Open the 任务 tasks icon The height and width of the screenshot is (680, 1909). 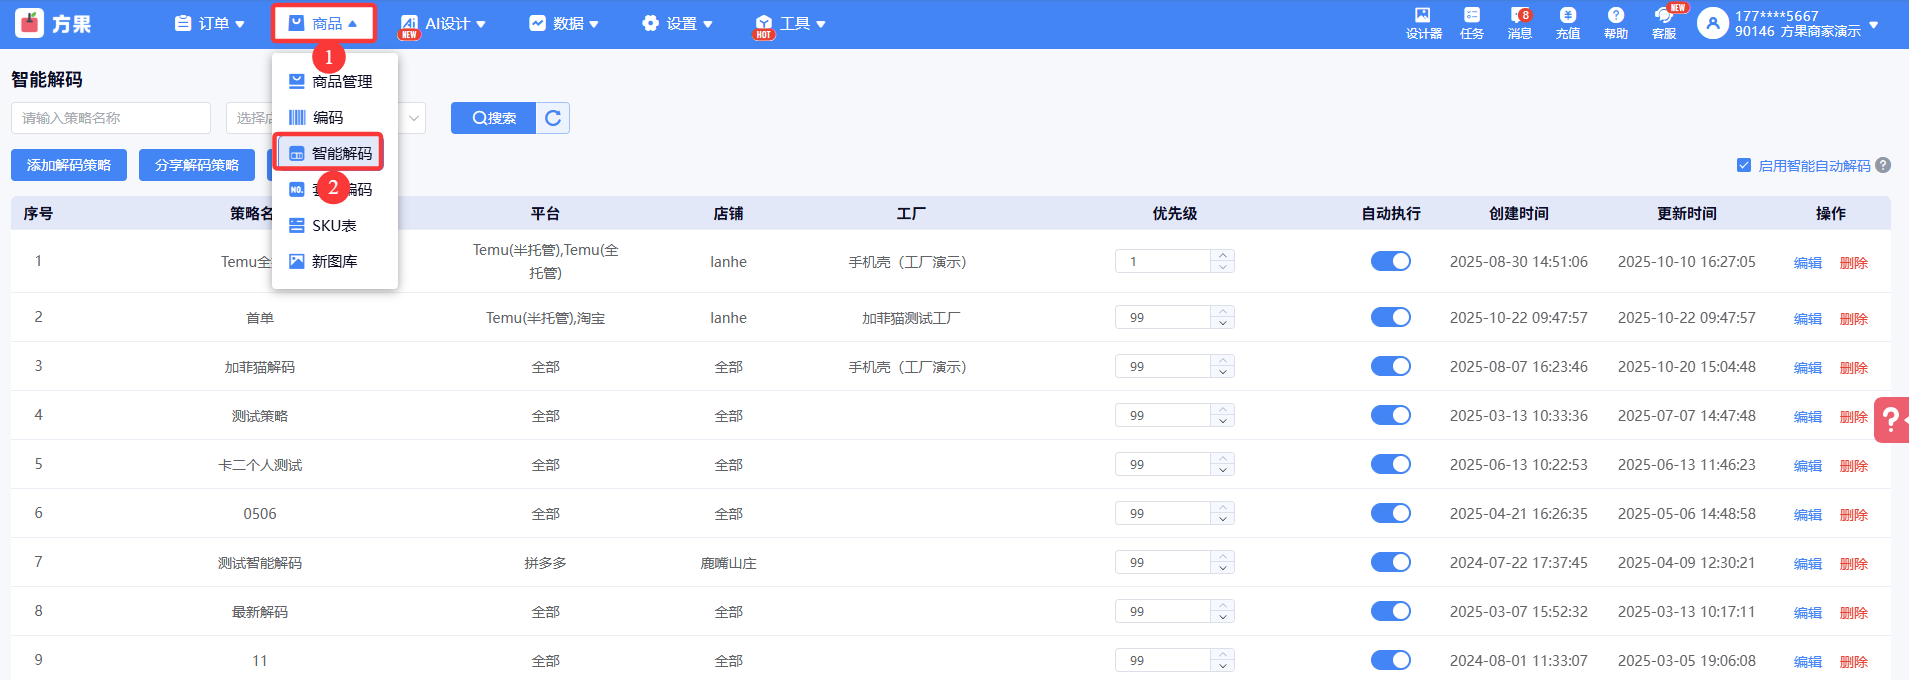[x=1471, y=22]
